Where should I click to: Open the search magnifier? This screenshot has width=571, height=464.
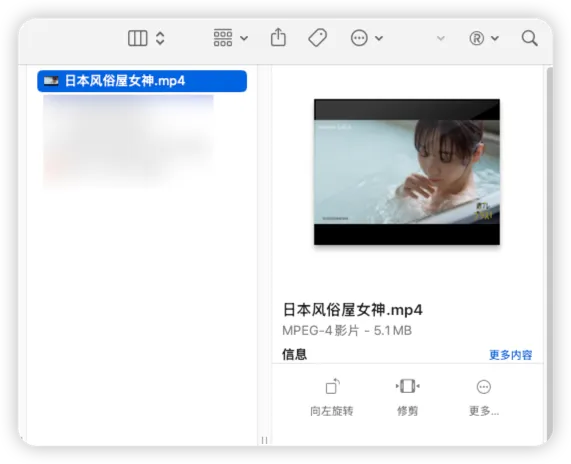(529, 38)
